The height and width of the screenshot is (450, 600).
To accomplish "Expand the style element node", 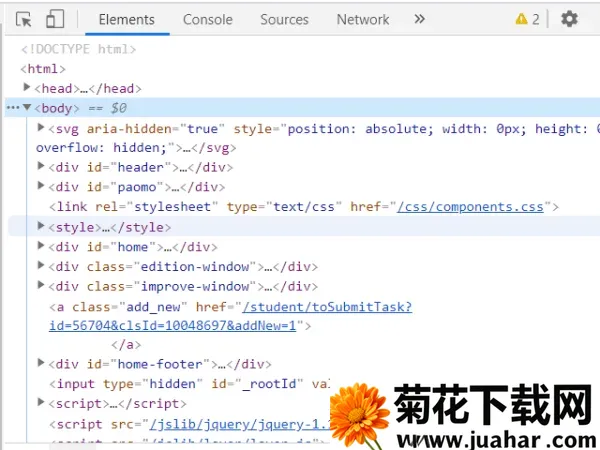I will click(x=41, y=227).
